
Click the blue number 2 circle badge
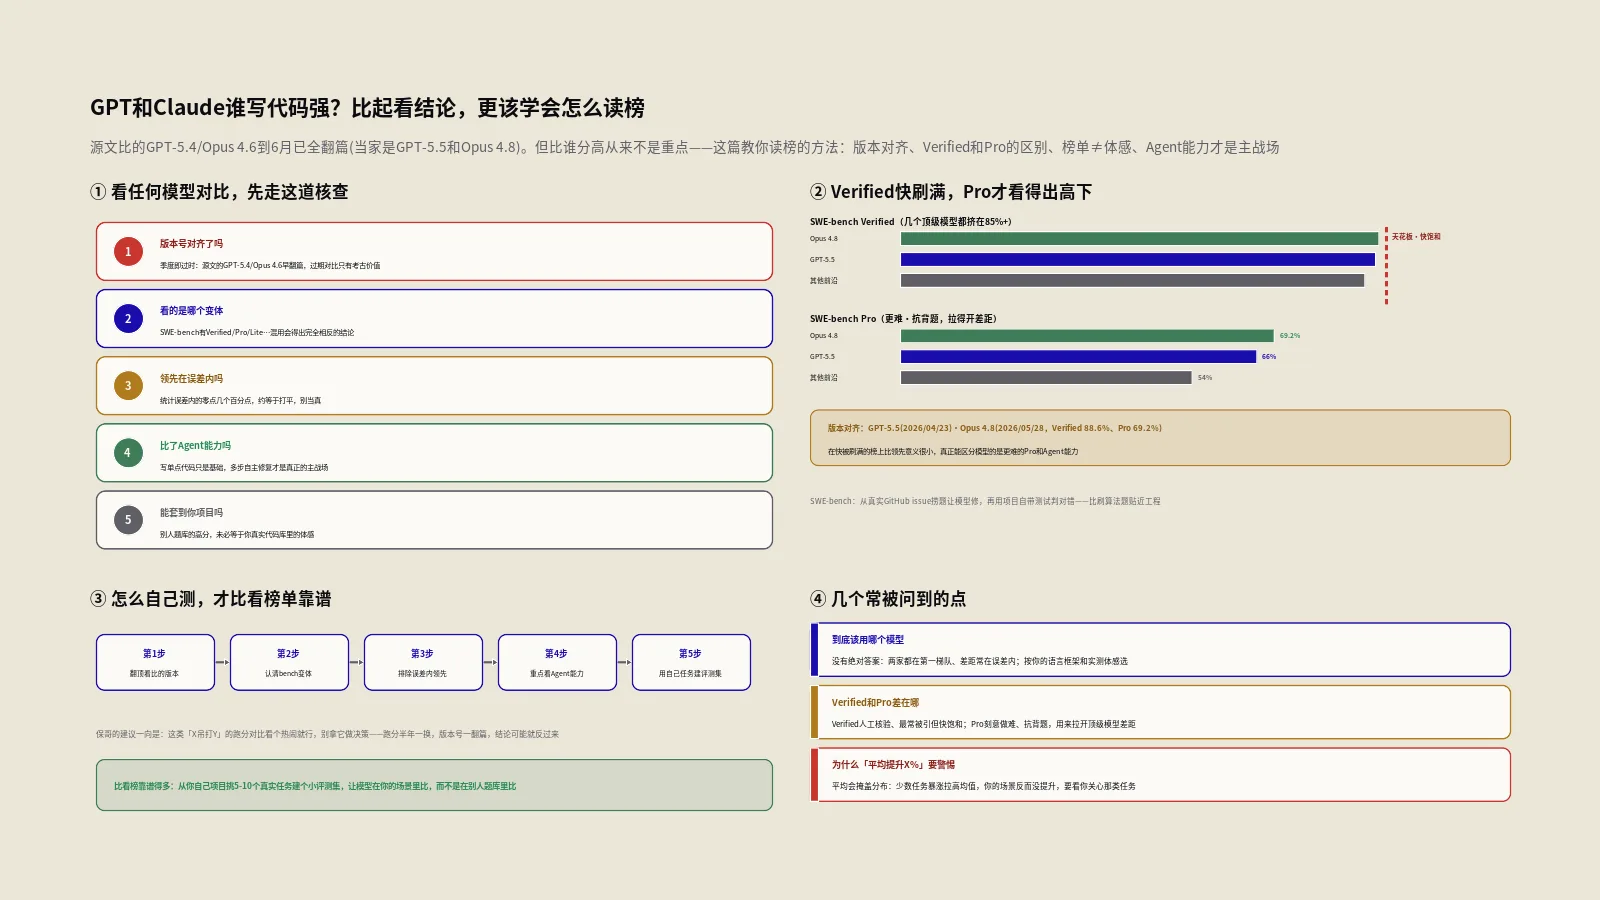pos(128,319)
